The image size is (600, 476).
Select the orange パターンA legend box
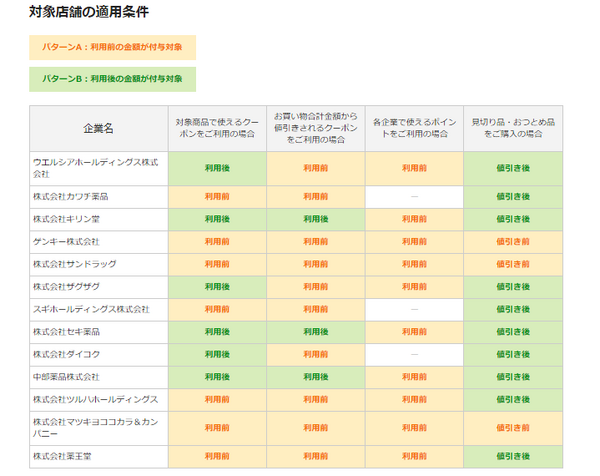(x=112, y=47)
